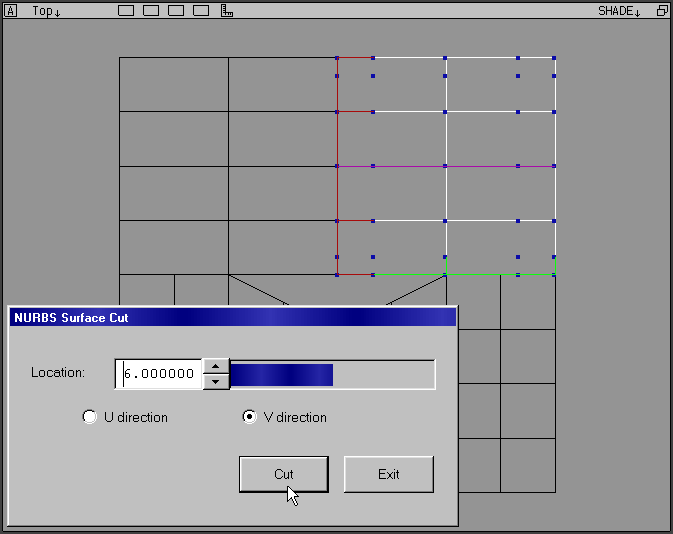Select the V direction radio button
Image resolution: width=673 pixels, height=534 pixels.
tap(250, 417)
